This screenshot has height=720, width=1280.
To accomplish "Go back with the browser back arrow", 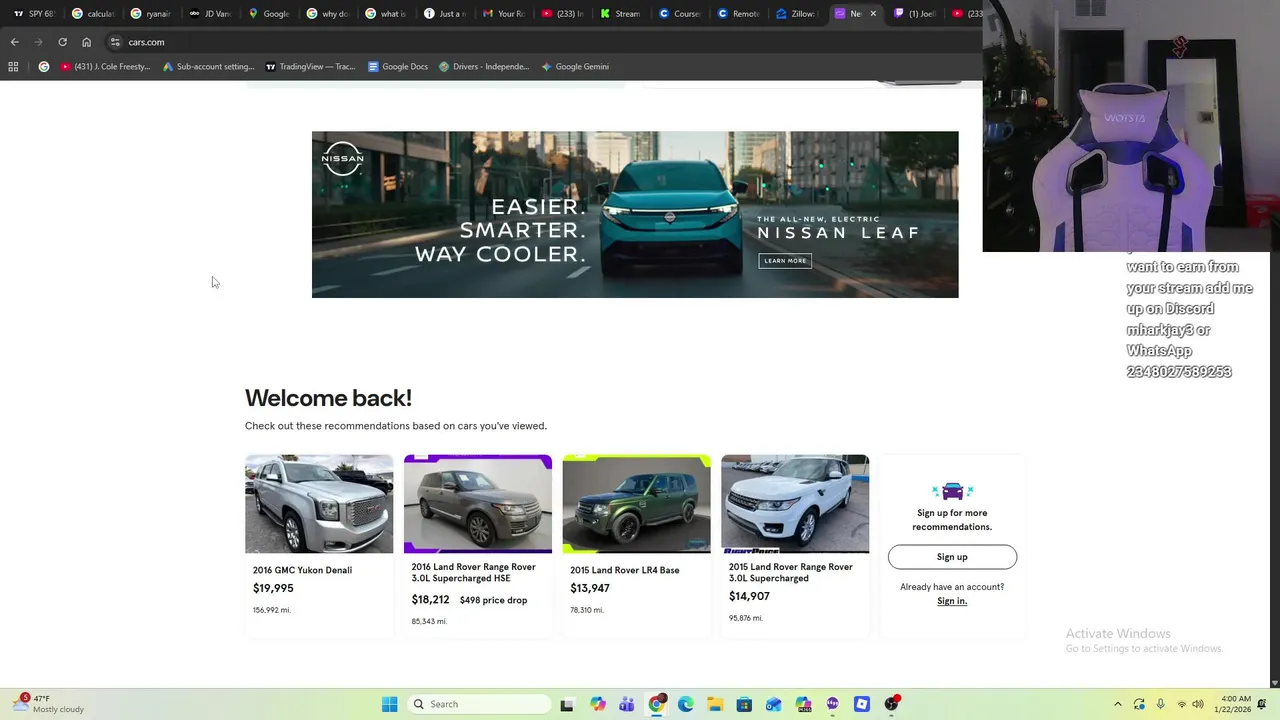I will (x=14, y=42).
